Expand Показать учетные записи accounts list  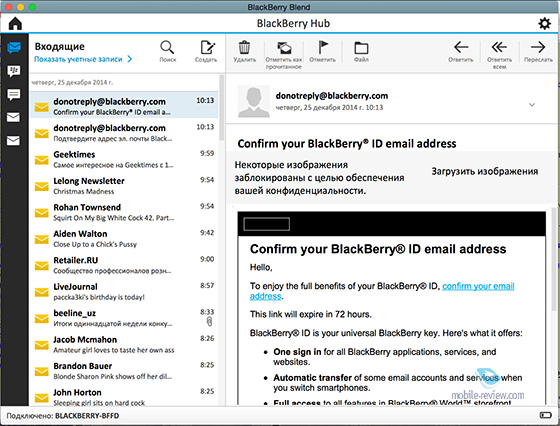(83, 59)
